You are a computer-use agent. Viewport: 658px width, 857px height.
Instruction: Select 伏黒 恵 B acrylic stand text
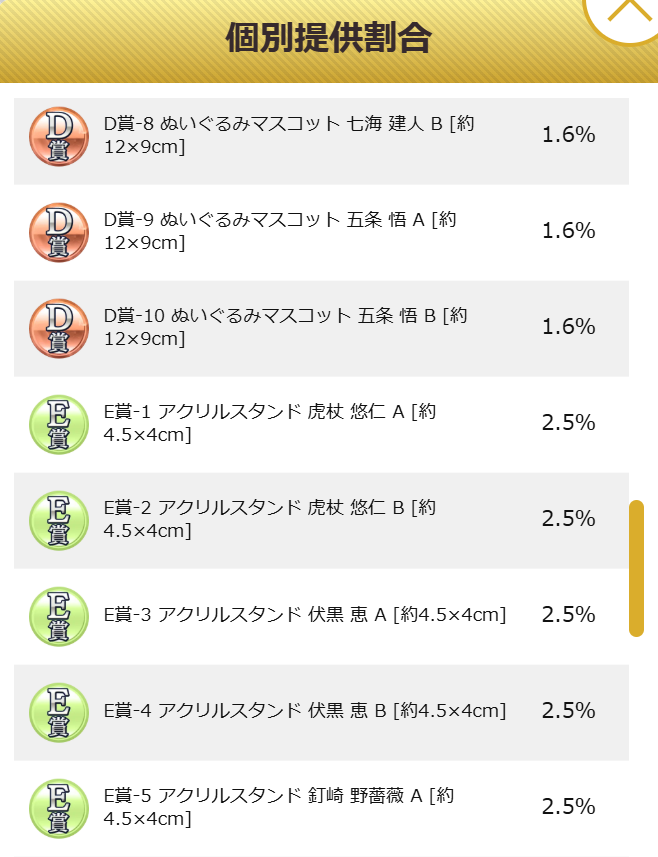point(305,711)
